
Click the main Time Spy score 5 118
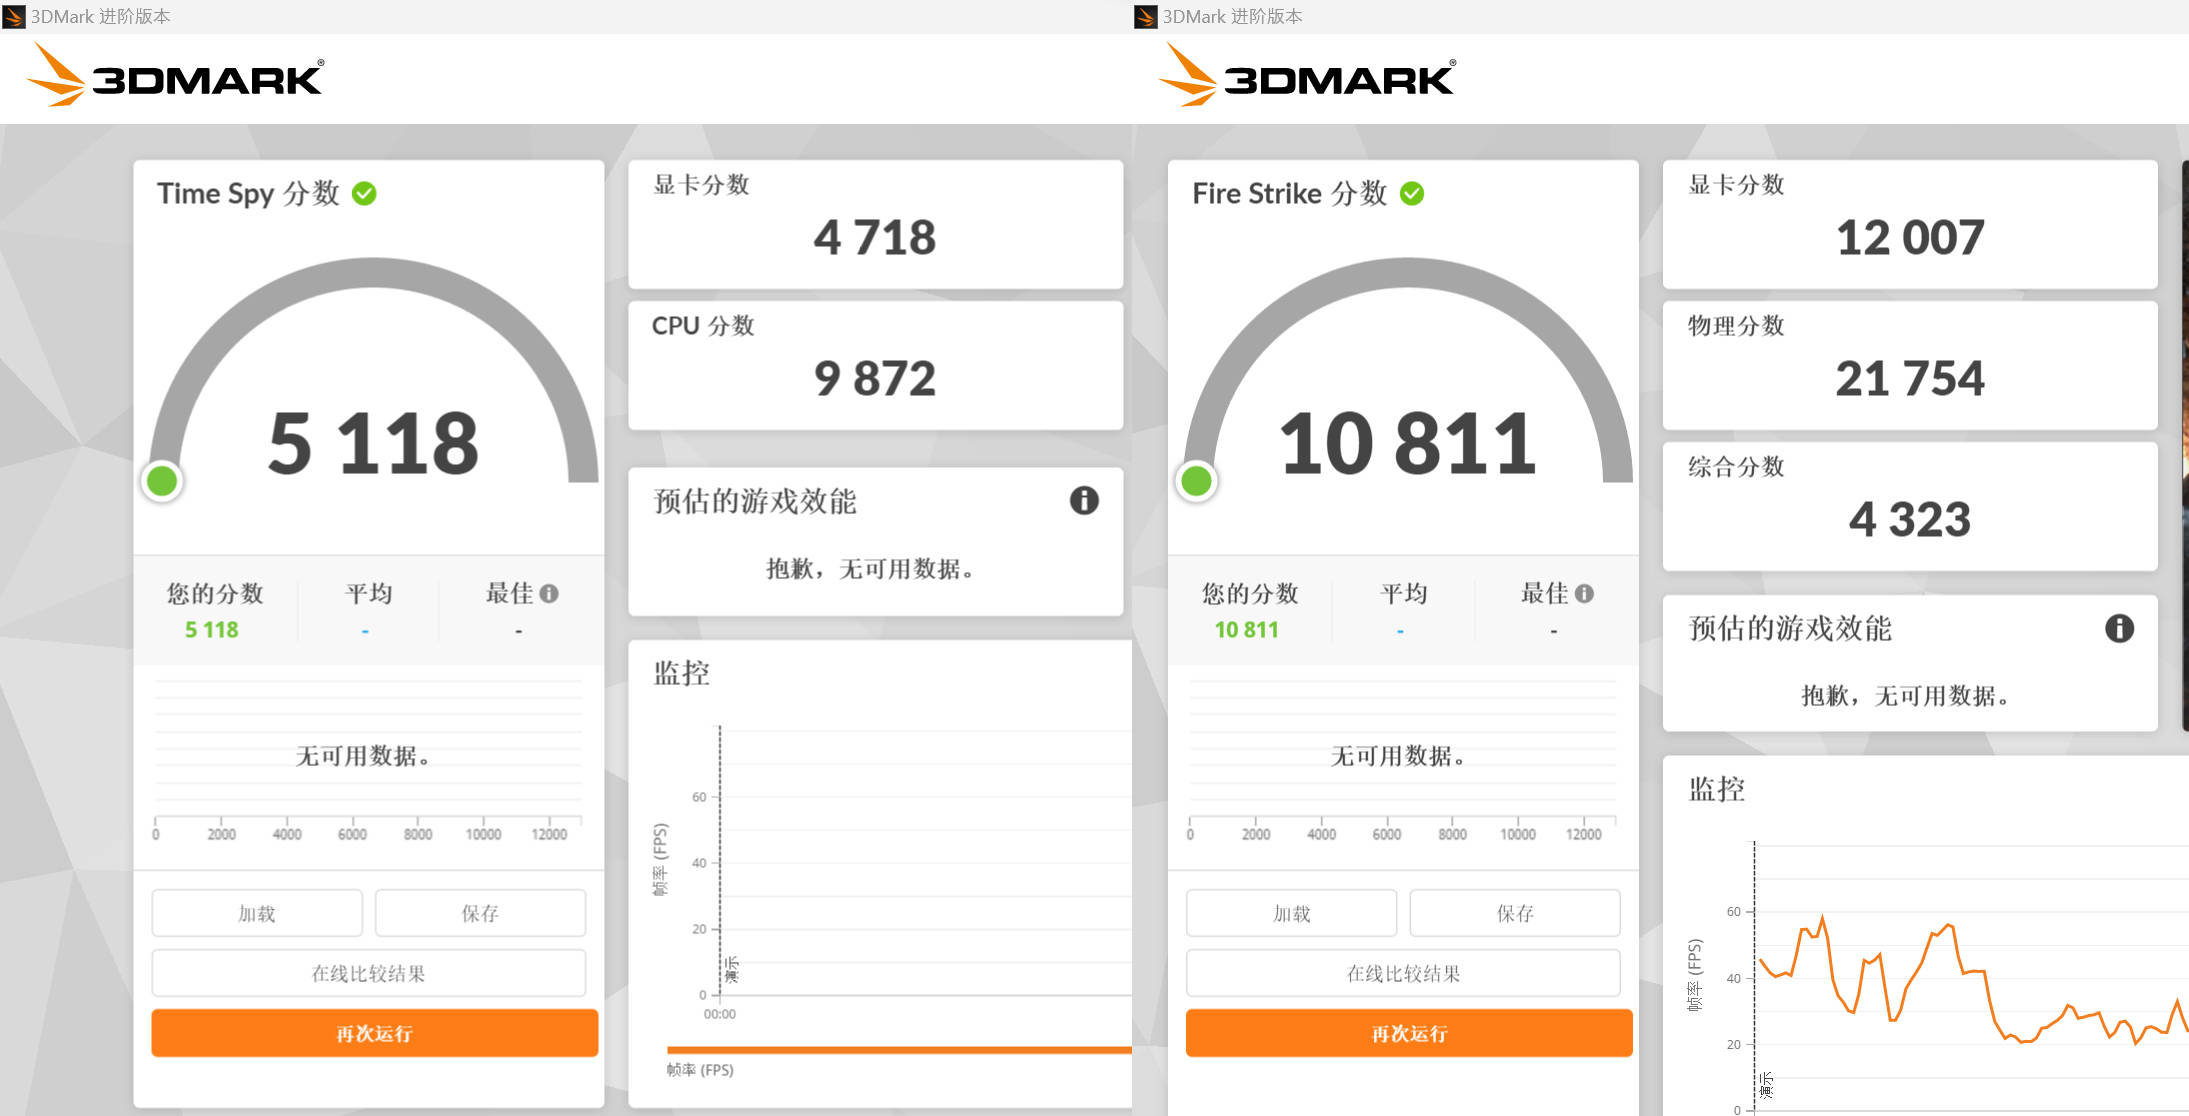tap(373, 443)
